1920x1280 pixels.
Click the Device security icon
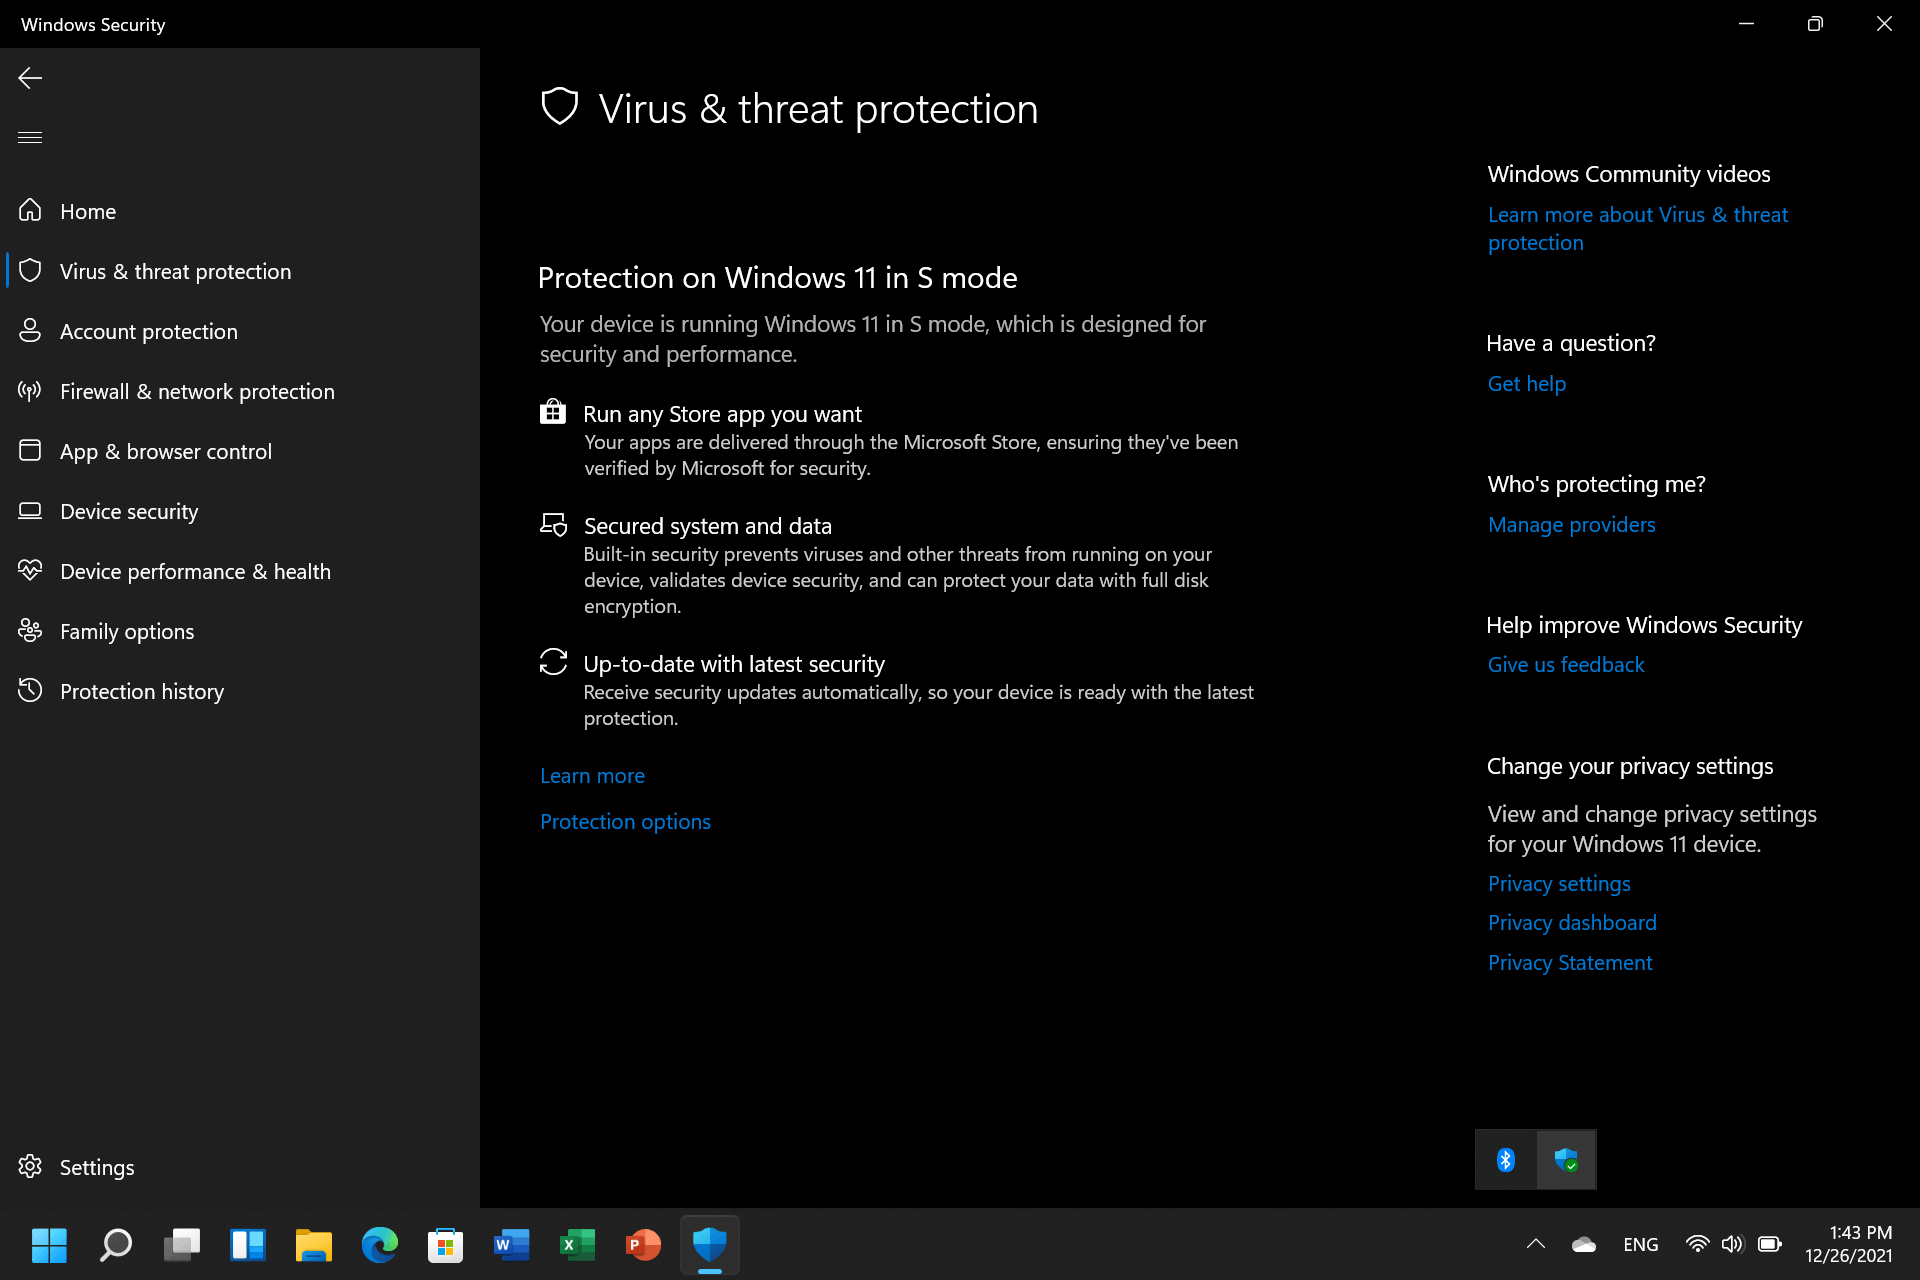29,510
